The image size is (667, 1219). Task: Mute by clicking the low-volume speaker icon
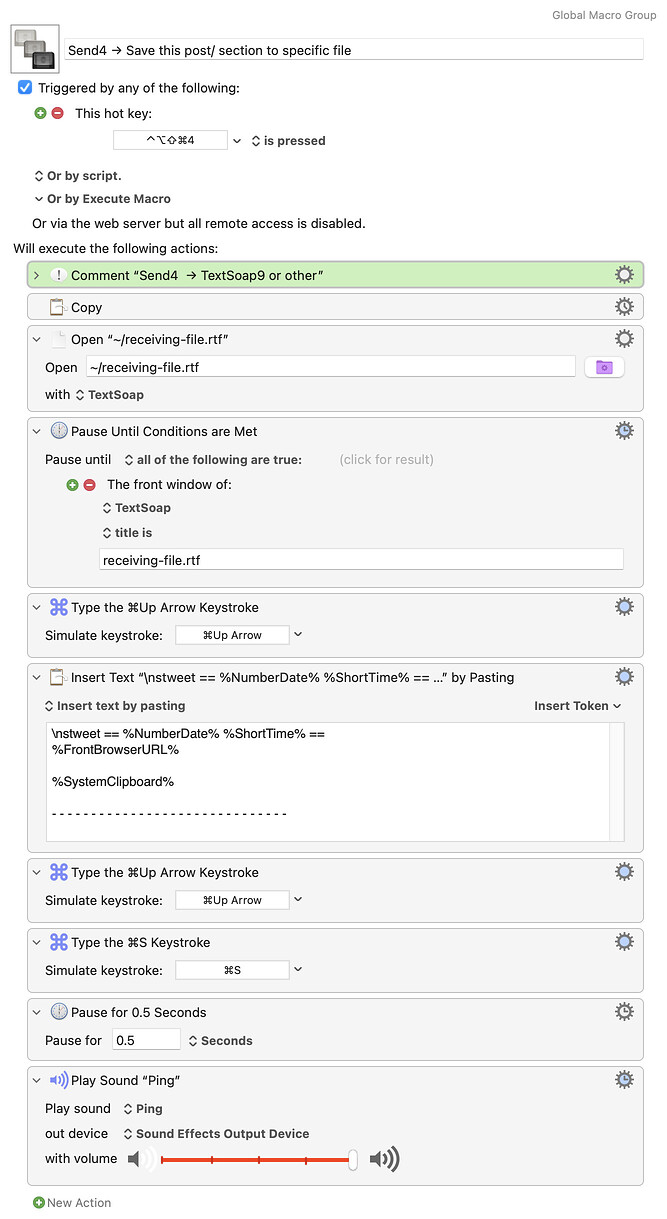coord(140,1158)
